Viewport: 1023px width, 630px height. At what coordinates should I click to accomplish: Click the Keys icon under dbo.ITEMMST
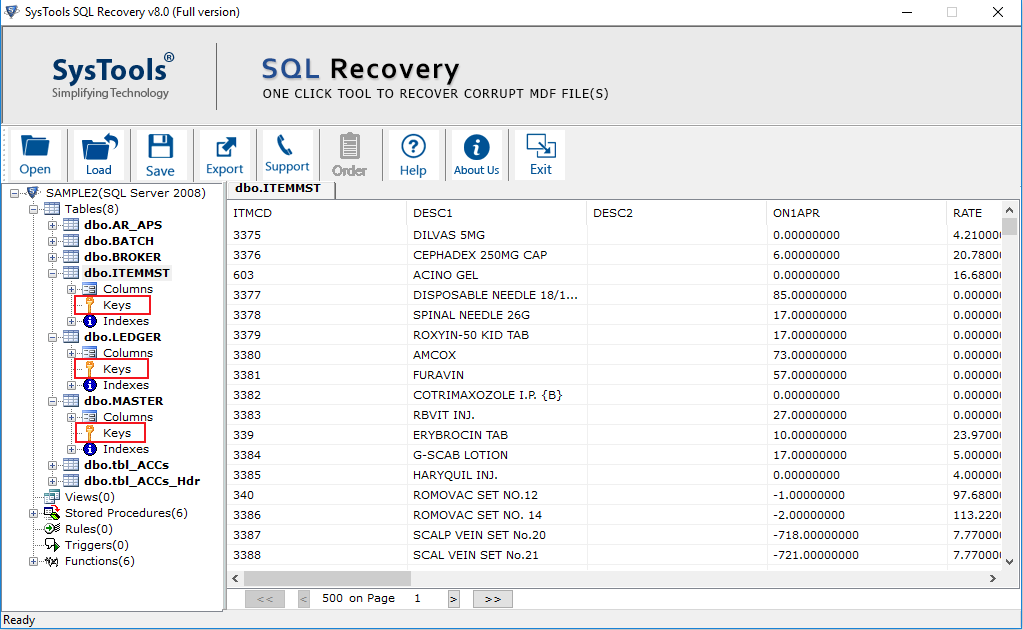pyautogui.click(x=90, y=305)
